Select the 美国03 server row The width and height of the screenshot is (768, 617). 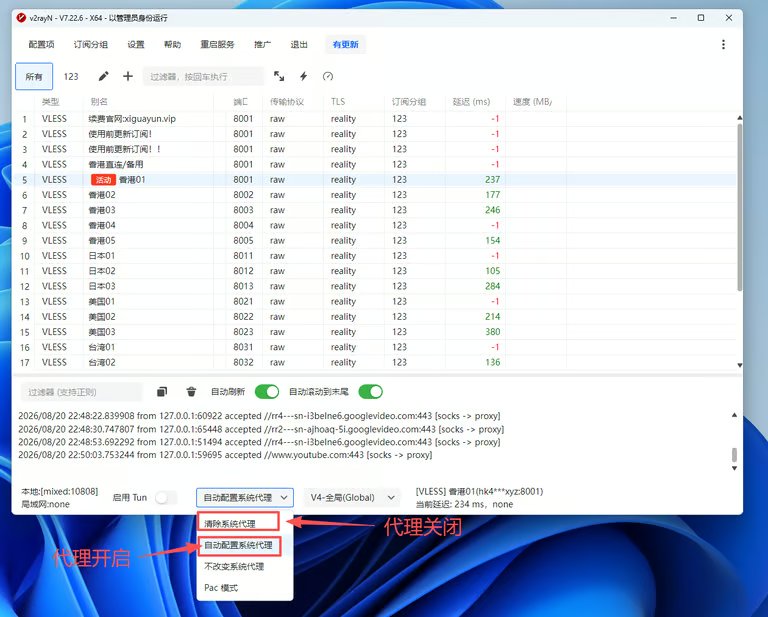(x=375, y=332)
